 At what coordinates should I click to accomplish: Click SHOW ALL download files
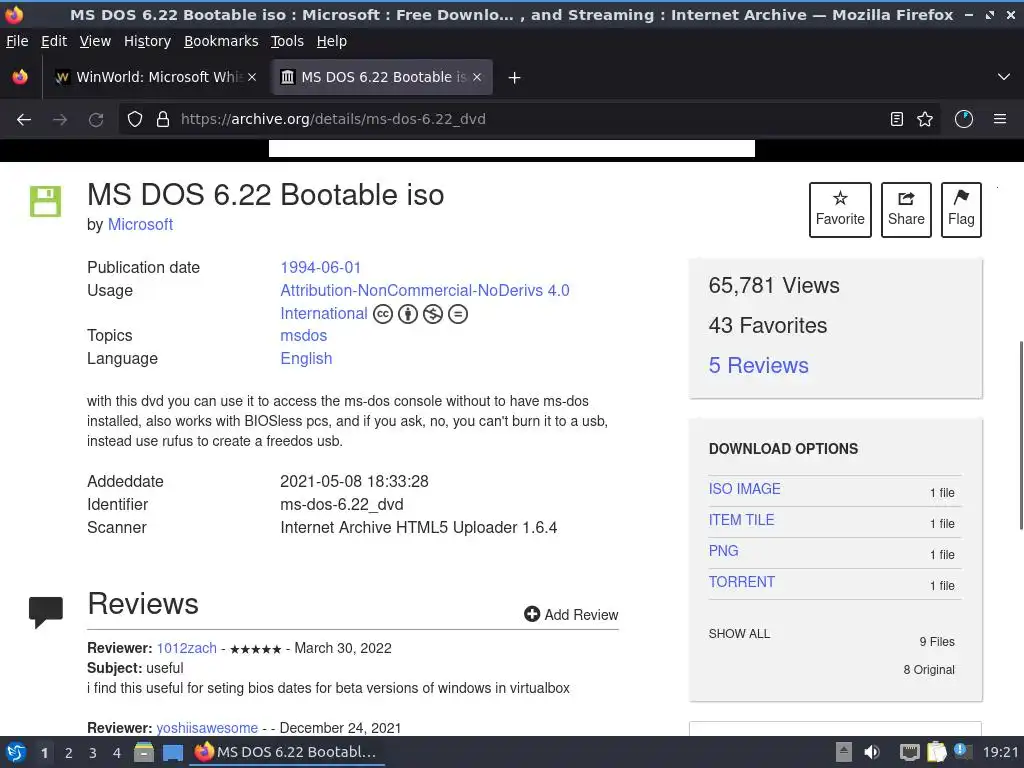pyautogui.click(x=739, y=633)
